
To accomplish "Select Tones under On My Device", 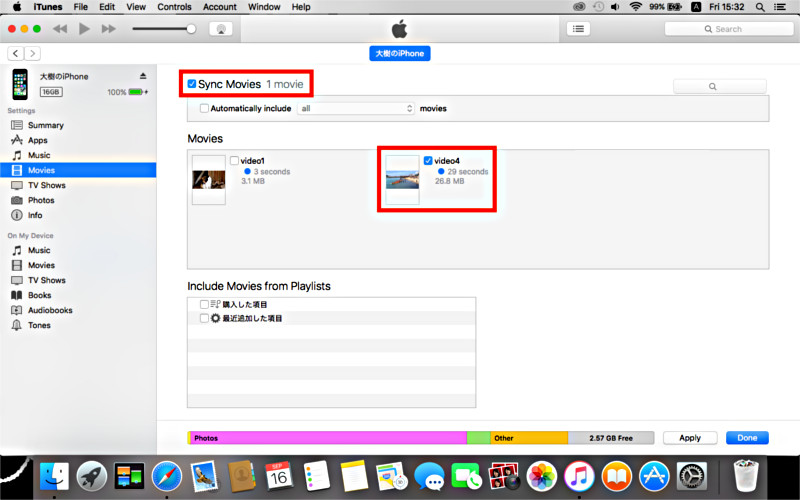I will (x=39, y=325).
